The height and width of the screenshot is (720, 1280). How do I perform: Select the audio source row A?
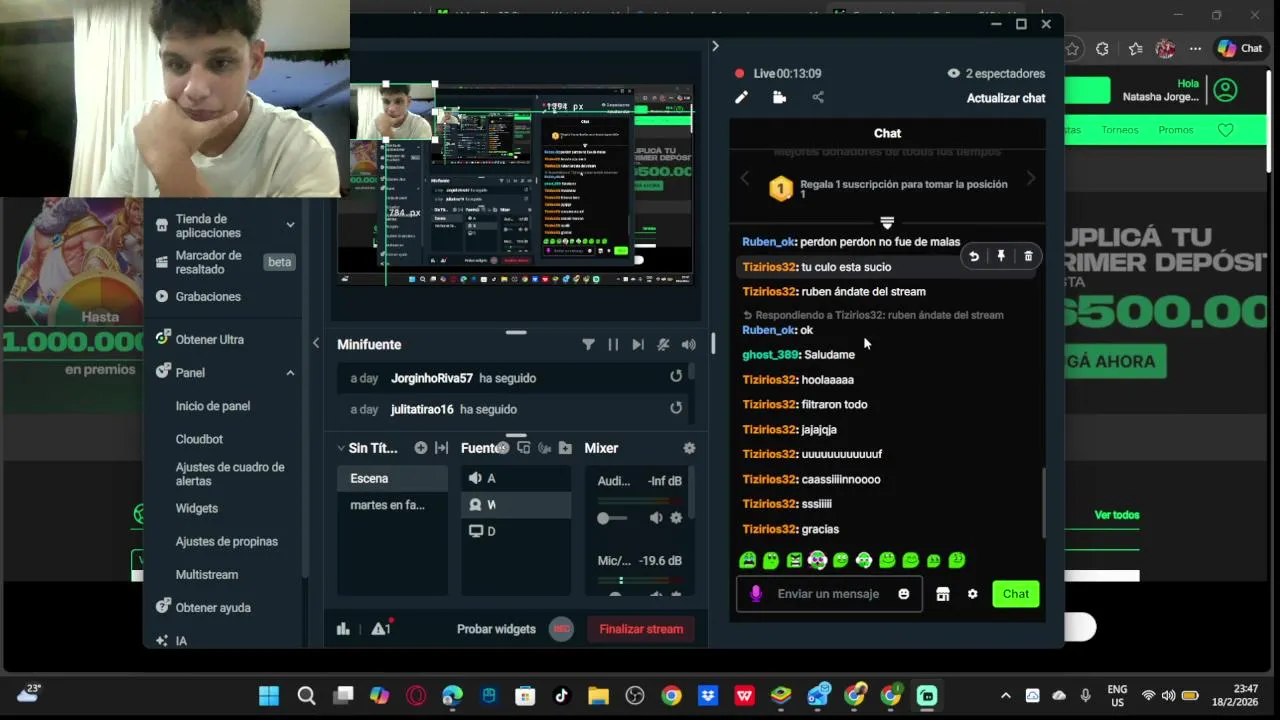[x=516, y=479]
